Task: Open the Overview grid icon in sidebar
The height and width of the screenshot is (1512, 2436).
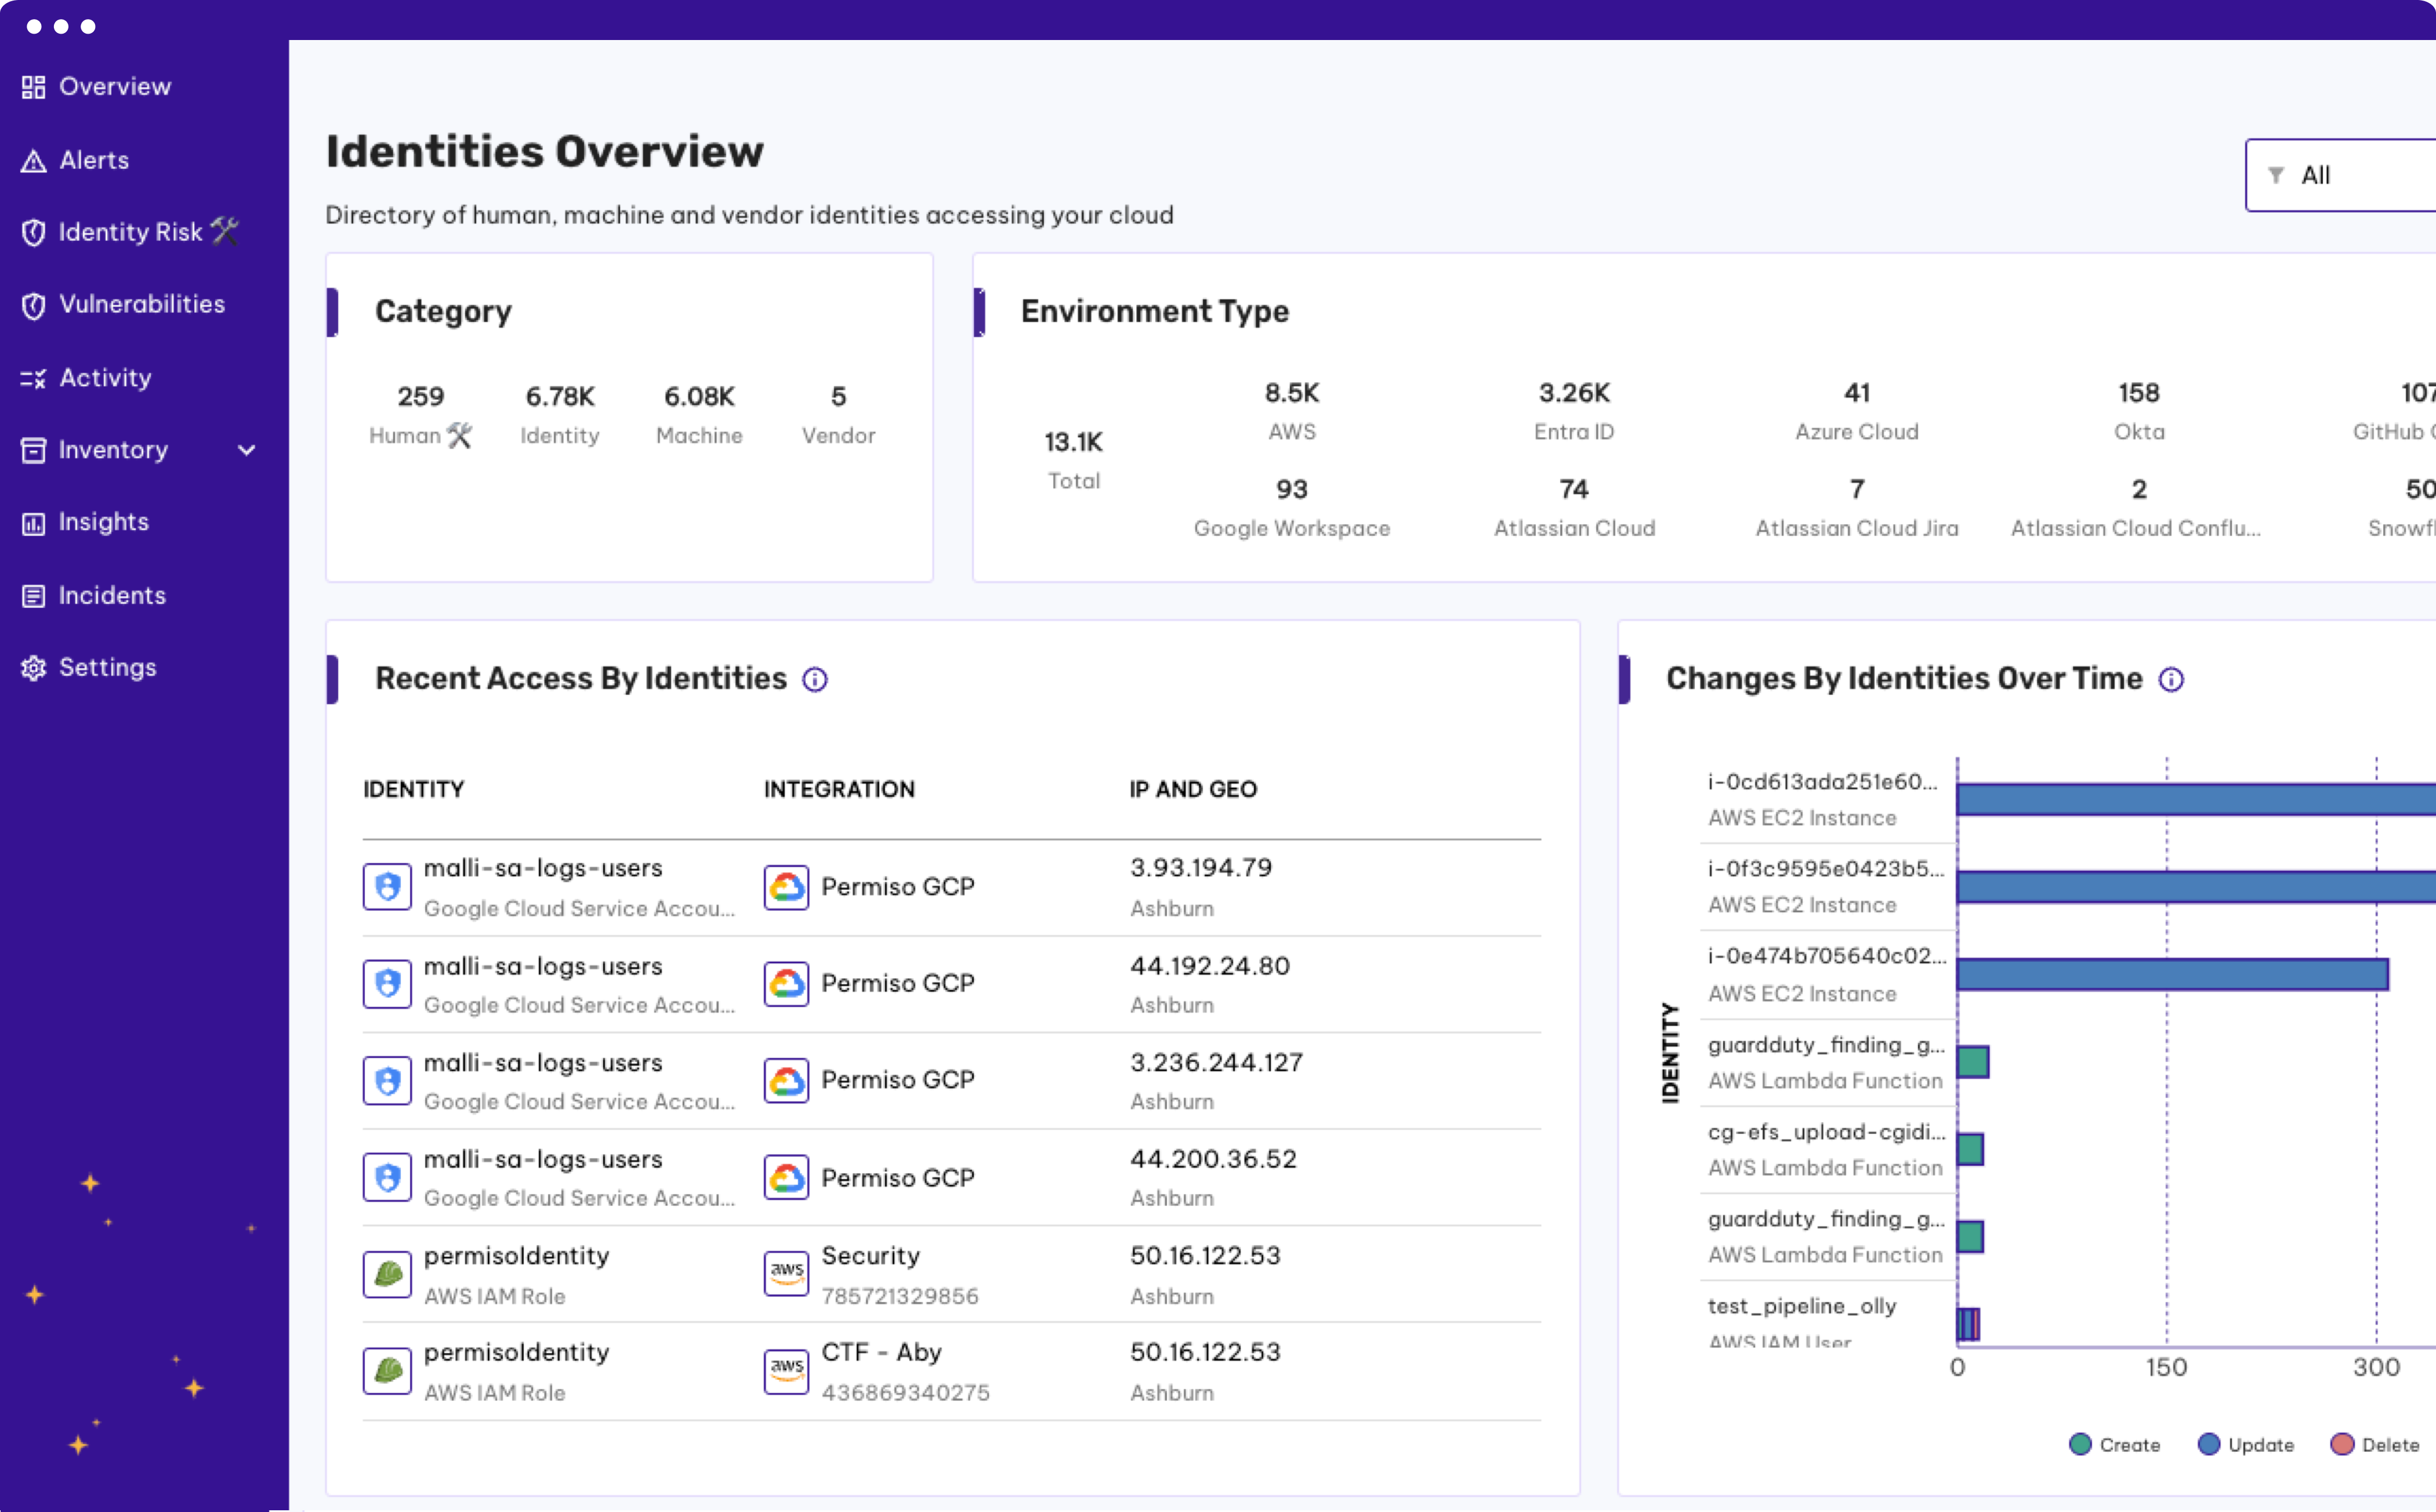Action: [x=33, y=87]
